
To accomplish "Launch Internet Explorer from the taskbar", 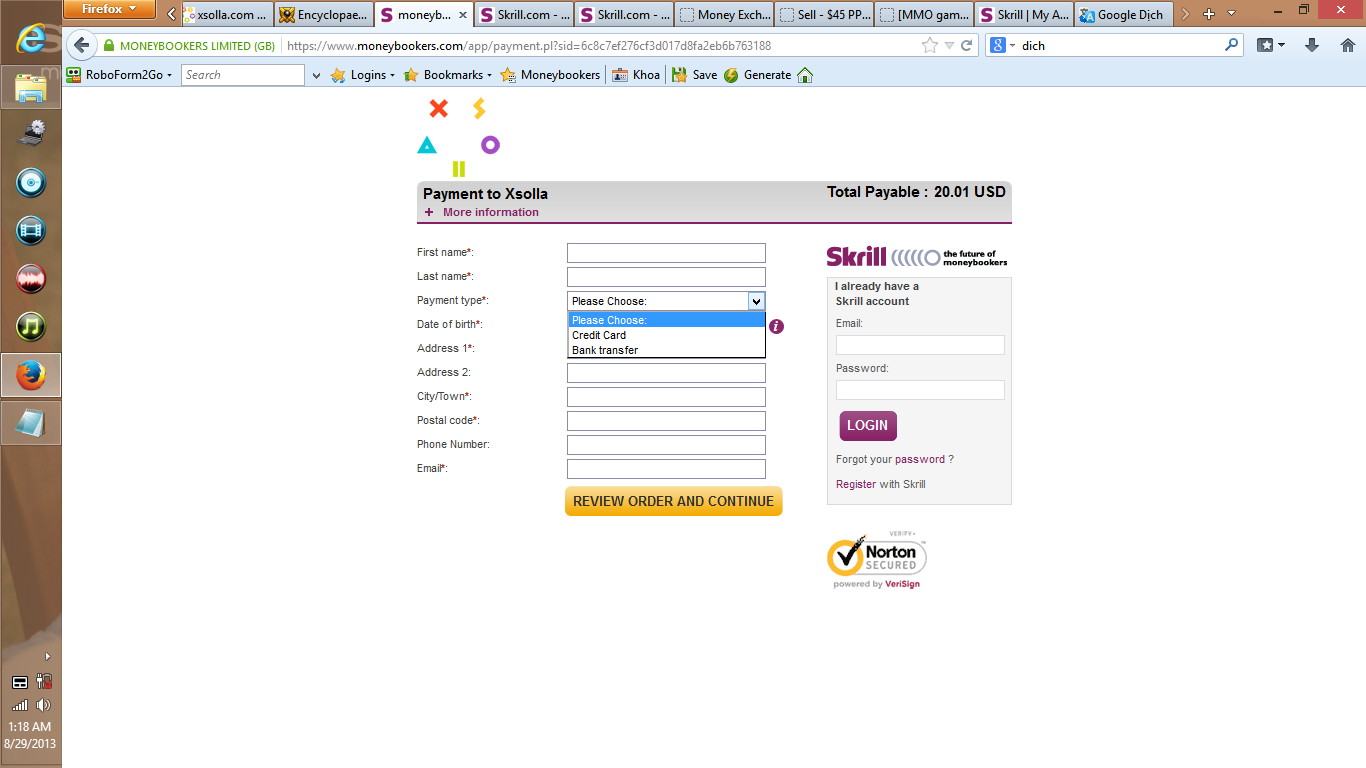I will pos(32,38).
